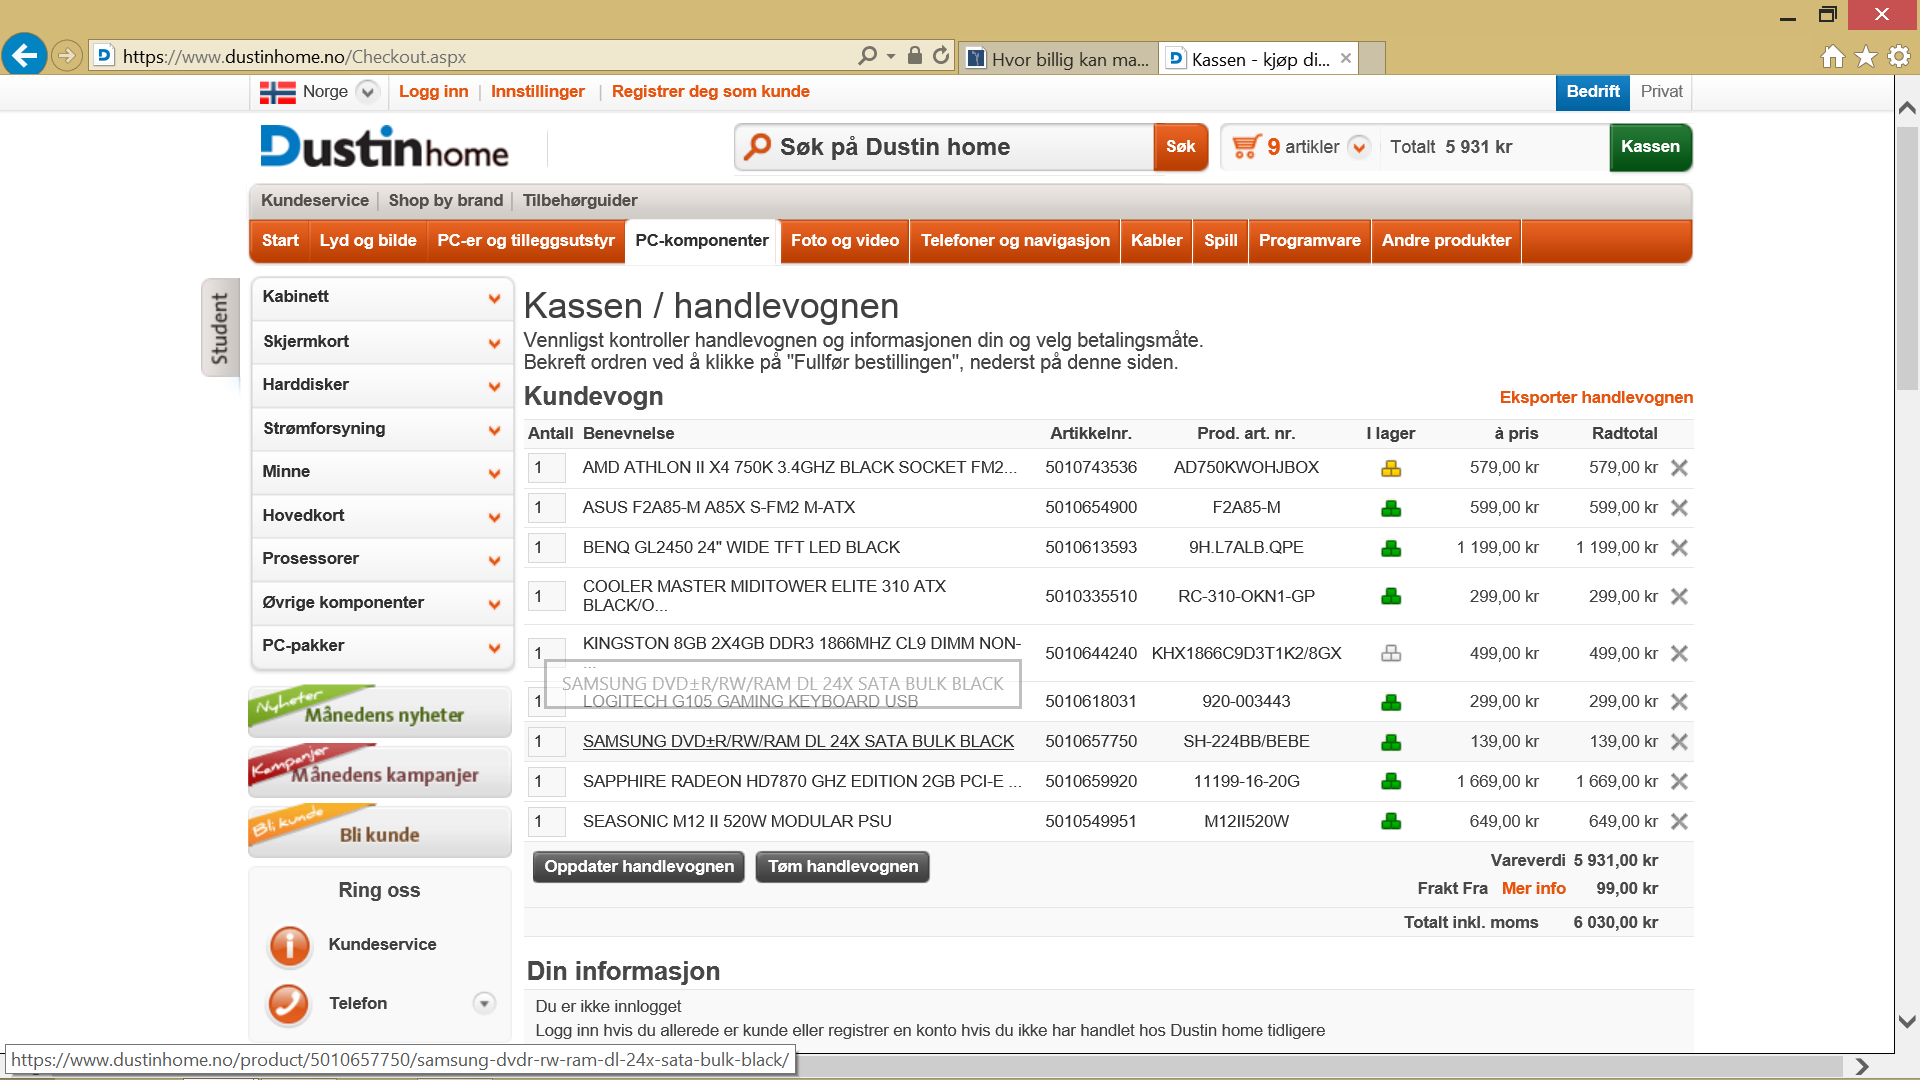Click the shopping cart icon
The height and width of the screenshot is (1080, 1920).
[1245, 147]
